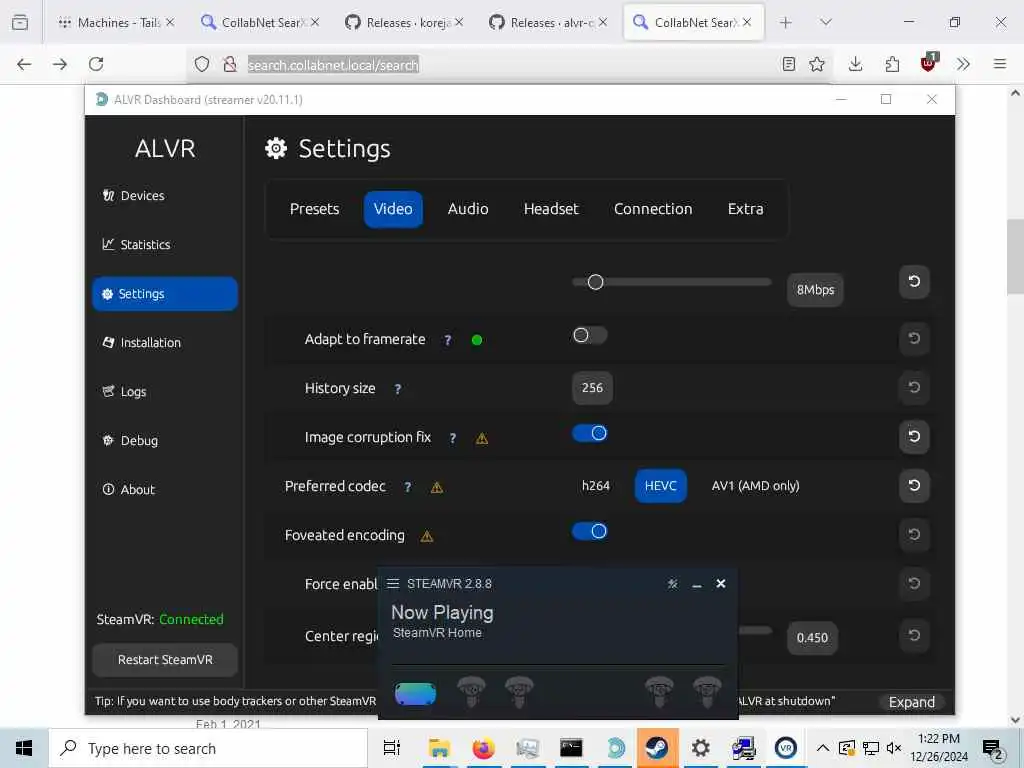Reset Preferred codec to default

point(914,485)
